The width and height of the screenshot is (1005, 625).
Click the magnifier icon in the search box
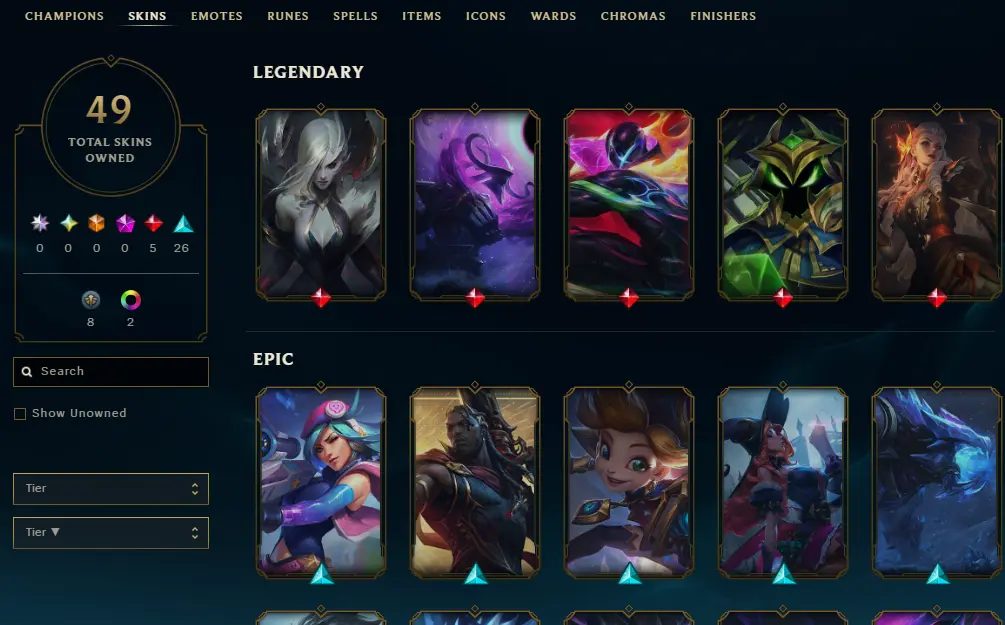coord(27,372)
